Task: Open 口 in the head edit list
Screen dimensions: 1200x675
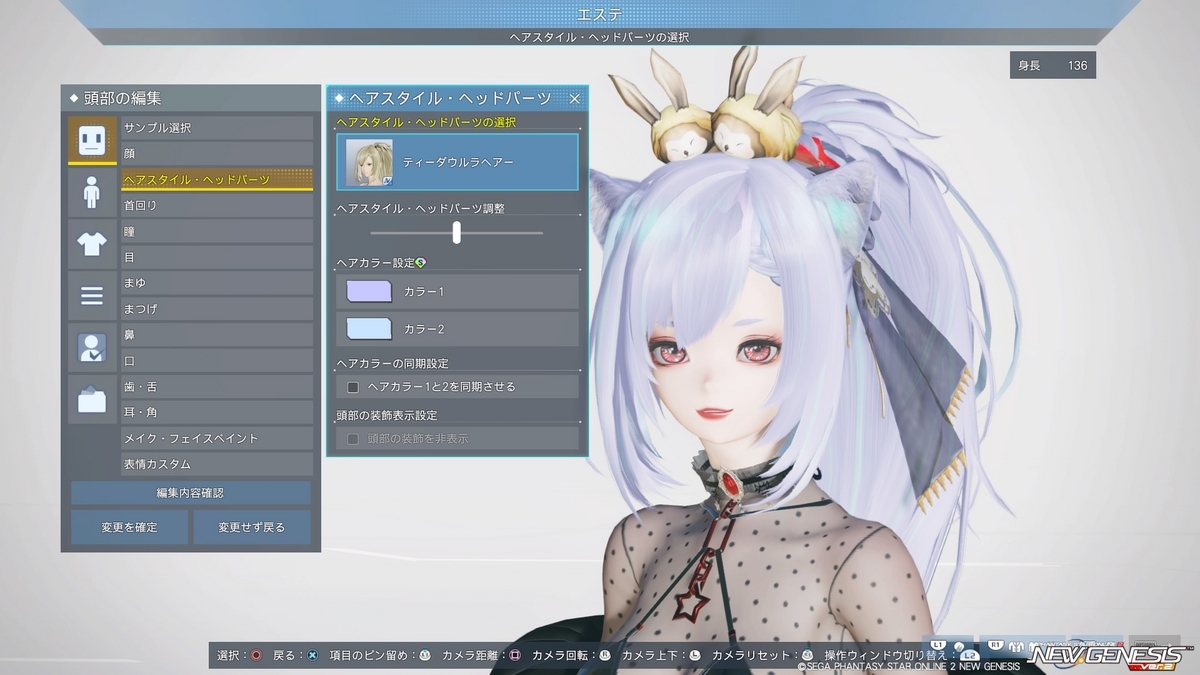Action: coord(217,361)
